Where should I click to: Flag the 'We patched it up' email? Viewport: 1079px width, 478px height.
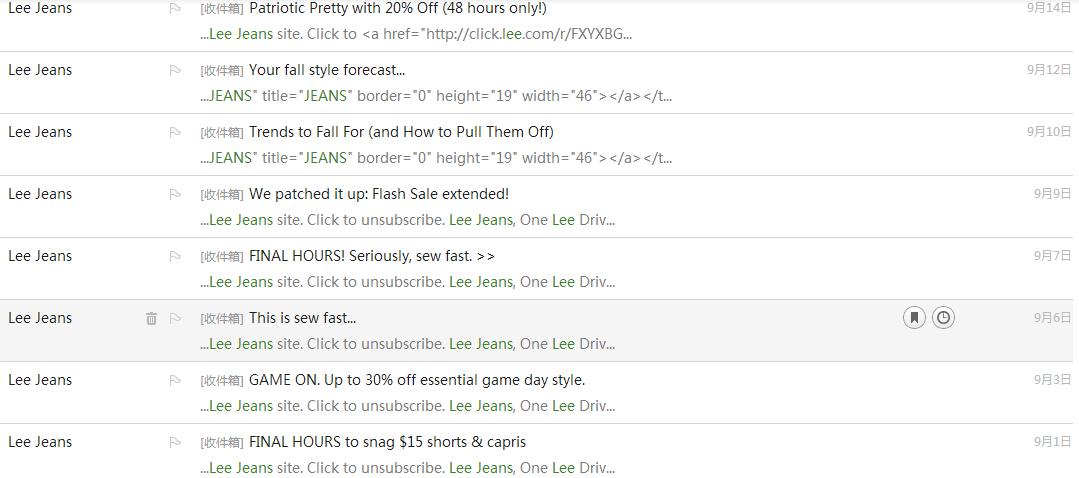175,195
